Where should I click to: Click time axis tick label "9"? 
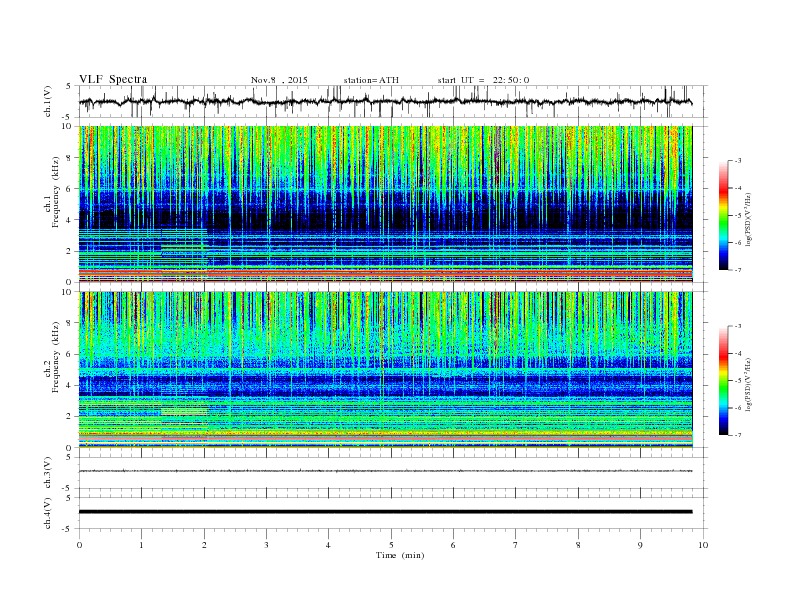pyautogui.click(x=640, y=545)
